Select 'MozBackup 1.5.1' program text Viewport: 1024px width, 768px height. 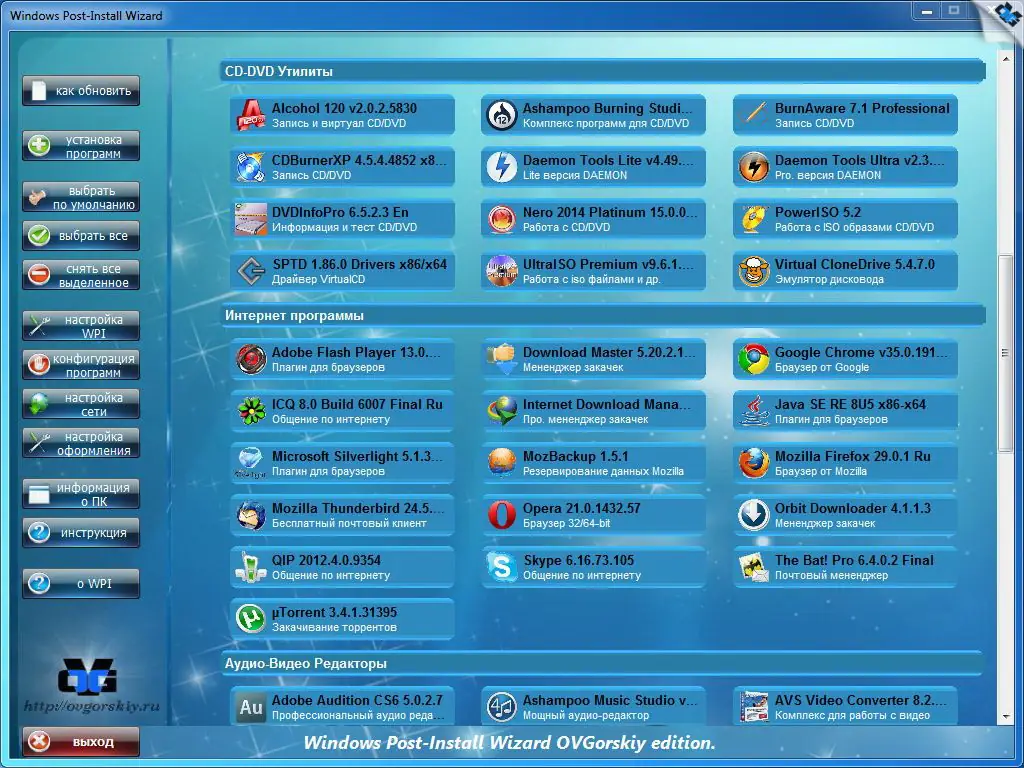(575, 456)
